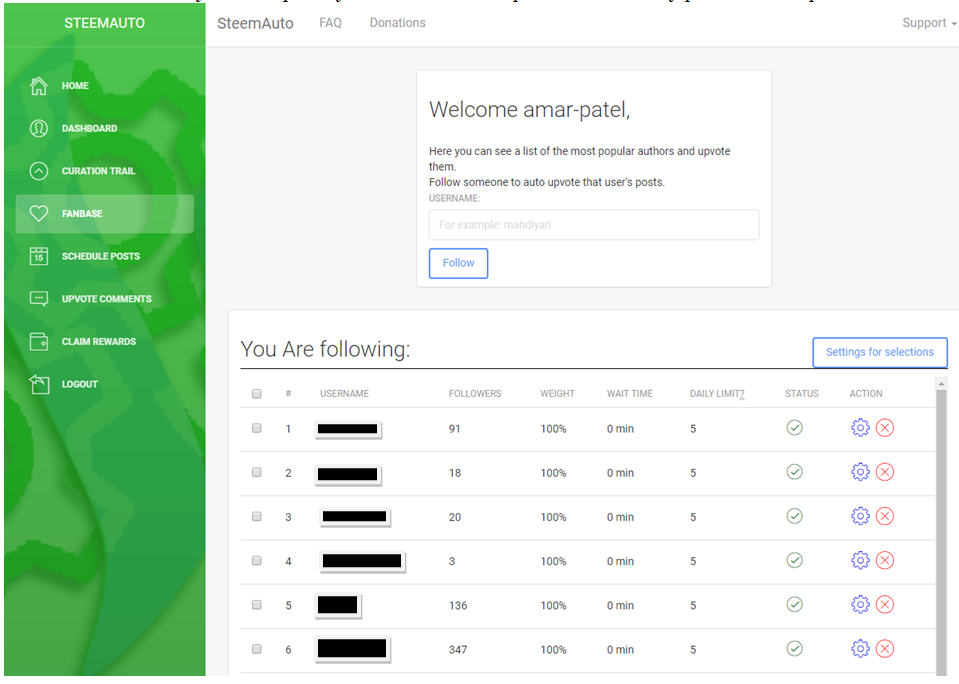Screen dimensions: 959x684
Task: Open the Donations page
Action: pyautogui.click(x=398, y=23)
